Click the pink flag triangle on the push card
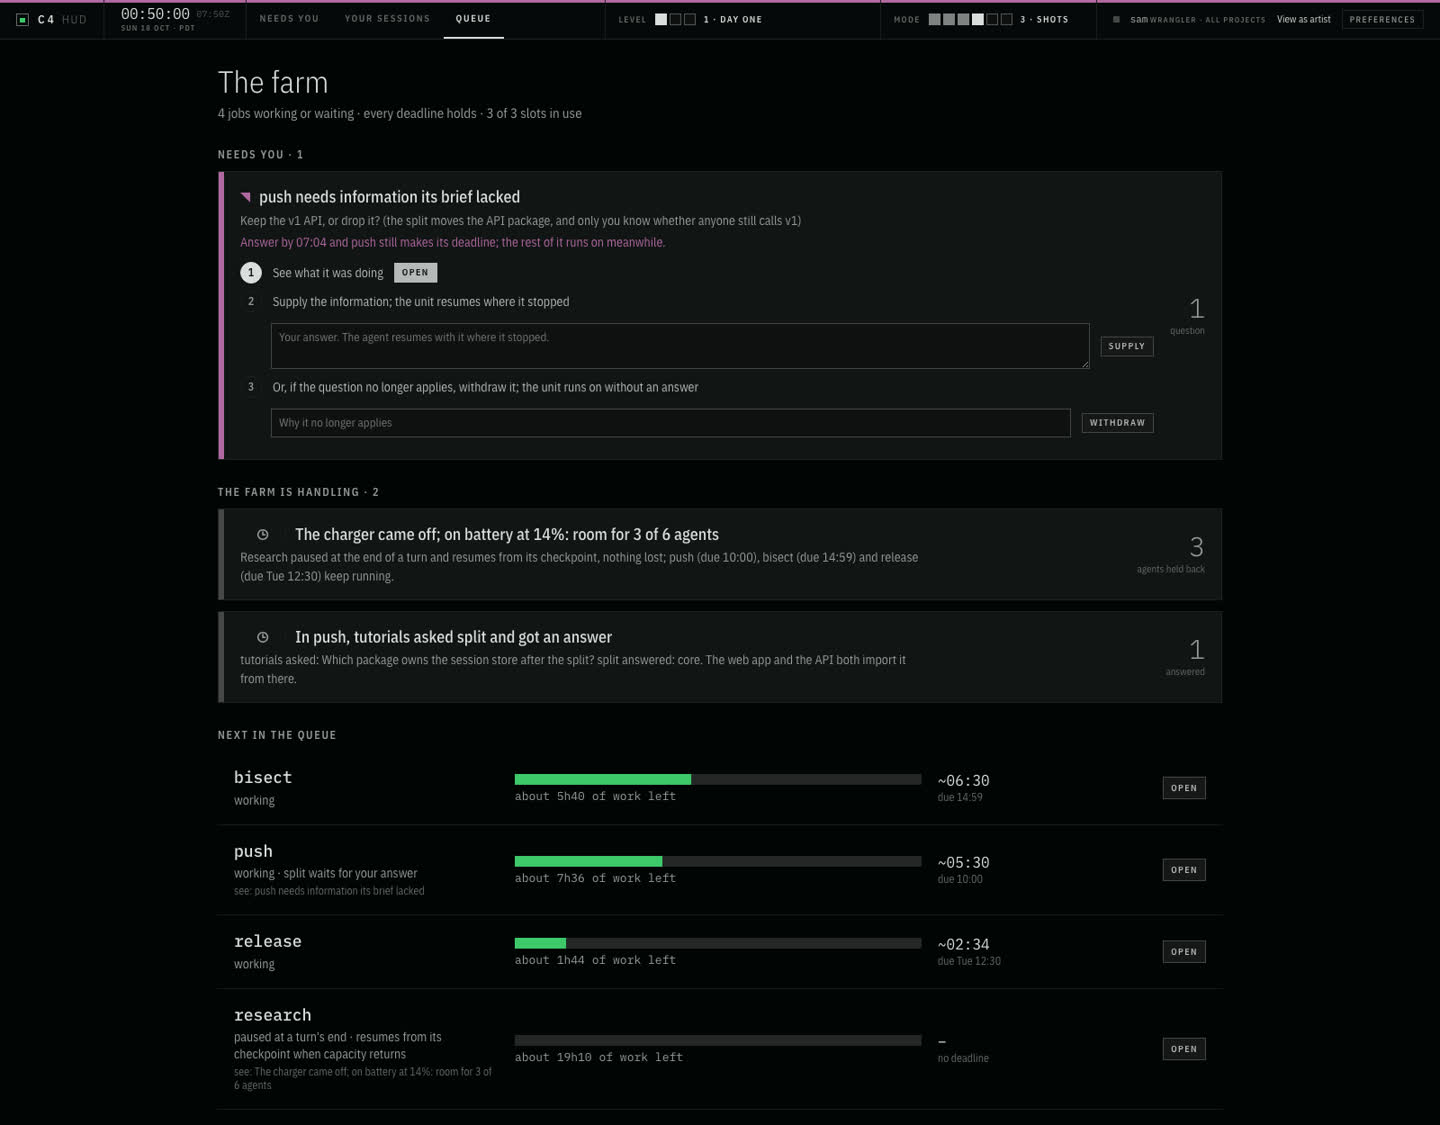The width and height of the screenshot is (1440, 1125). coord(245,196)
